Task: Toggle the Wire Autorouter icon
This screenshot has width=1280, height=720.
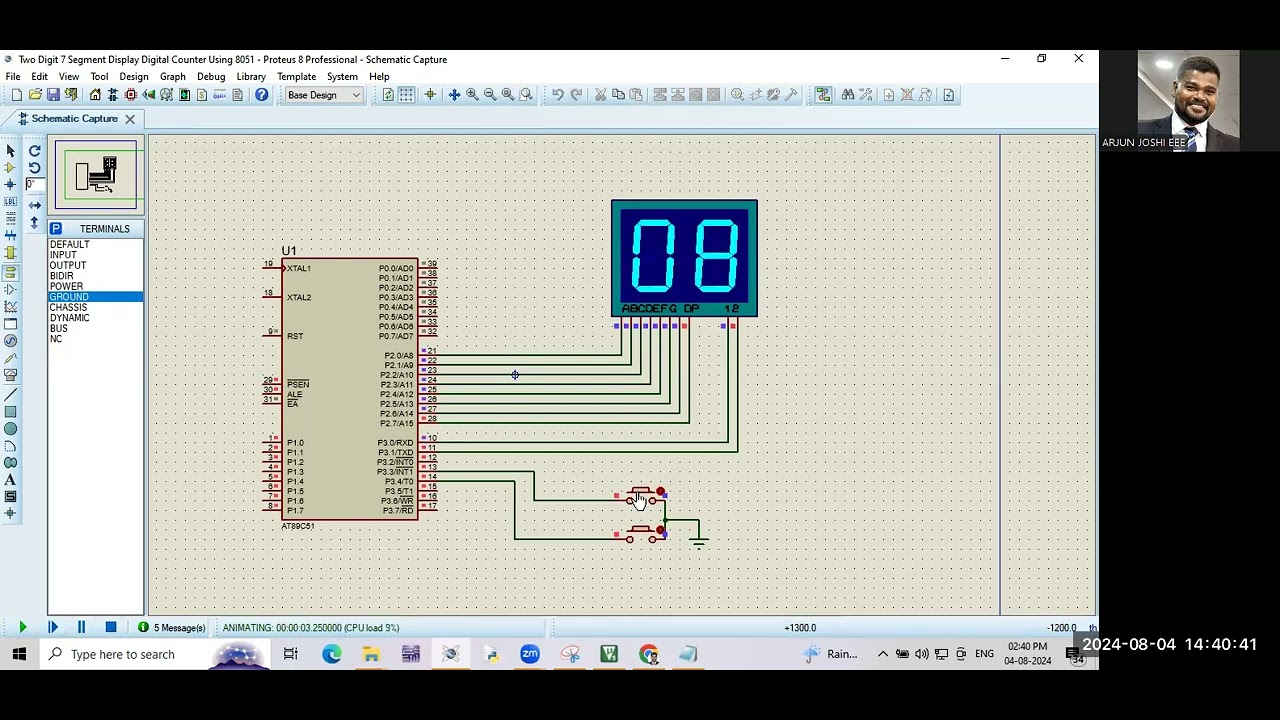Action: click(x=823, y=95)
